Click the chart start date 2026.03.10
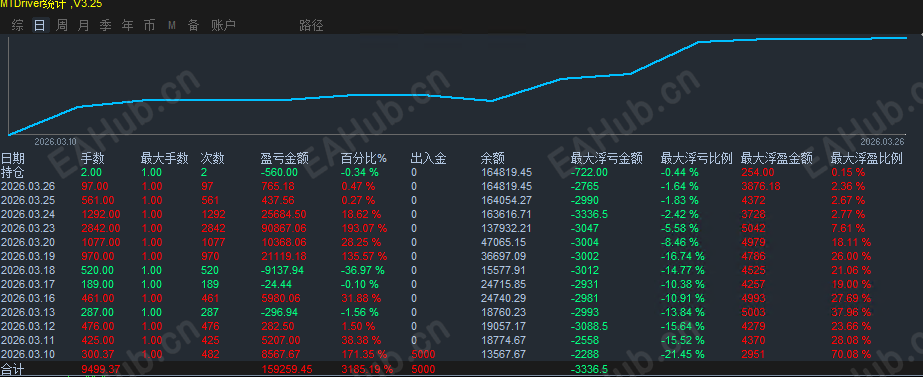The image size is (923, 377). pyautogui.click(x=56, y=142)
